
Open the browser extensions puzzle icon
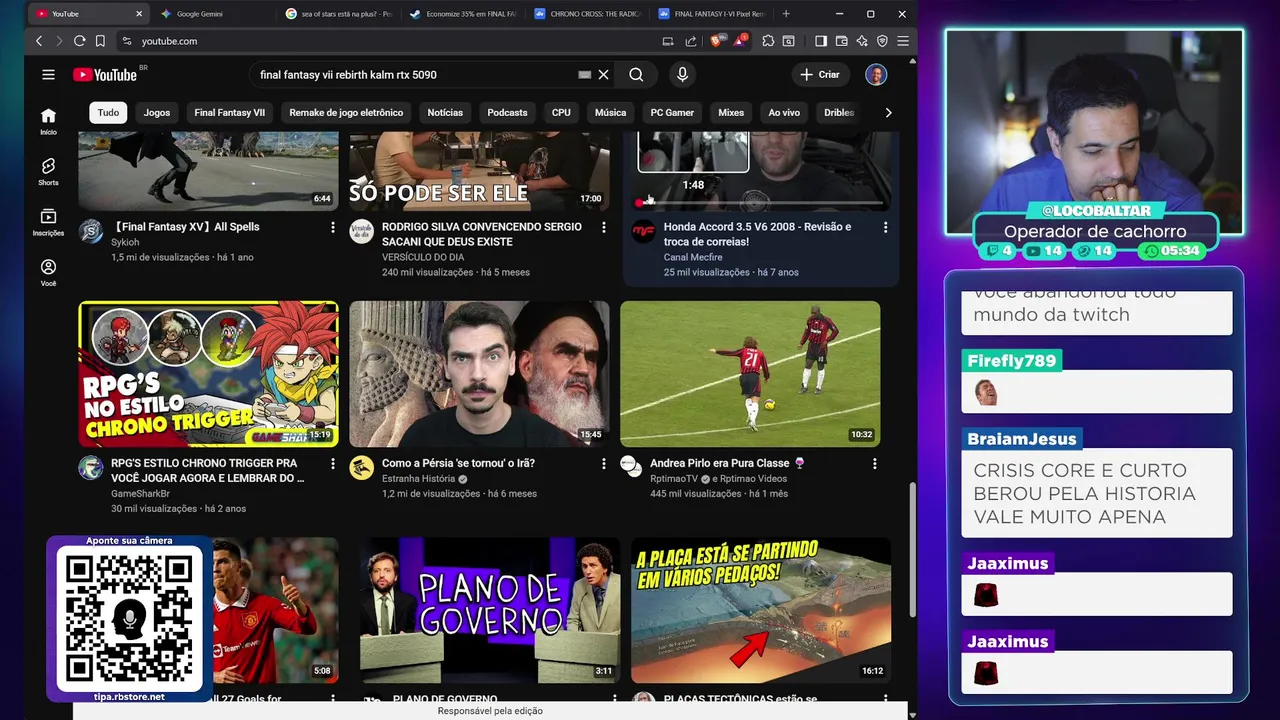coord(768,41)
